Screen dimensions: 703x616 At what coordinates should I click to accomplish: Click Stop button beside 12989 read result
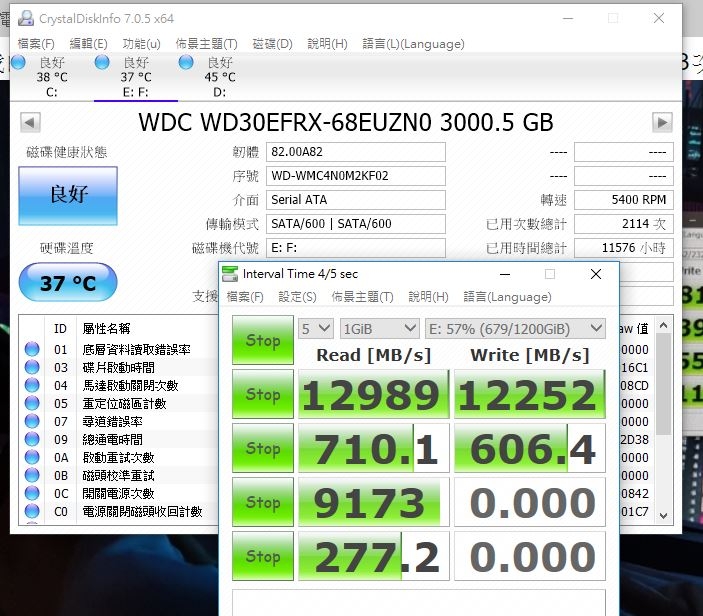click(x=263, y=394)
